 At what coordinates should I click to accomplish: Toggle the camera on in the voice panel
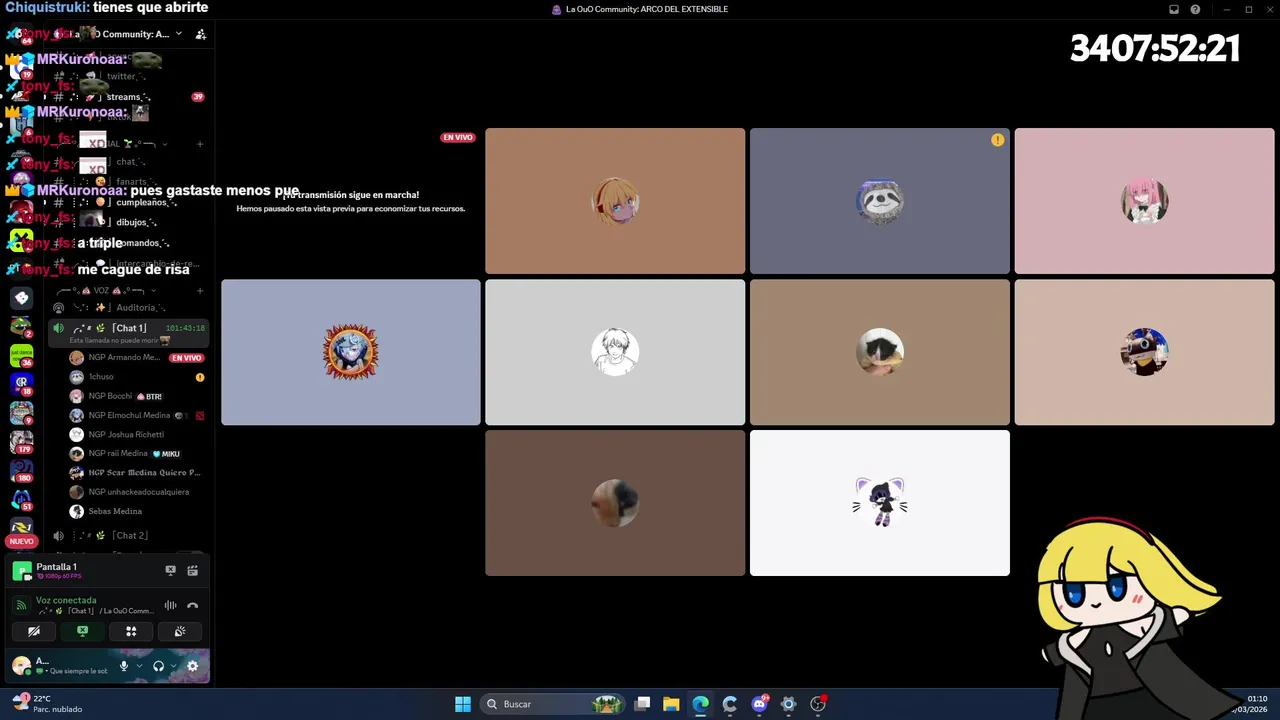point(34,631)
